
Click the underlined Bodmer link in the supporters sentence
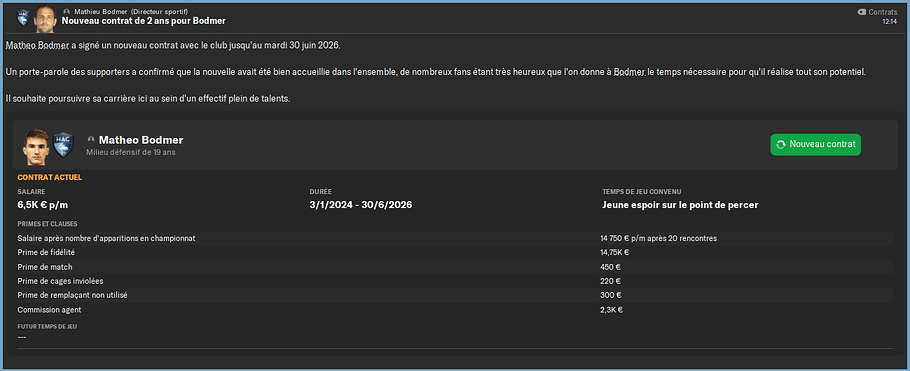tap(630, 72)
